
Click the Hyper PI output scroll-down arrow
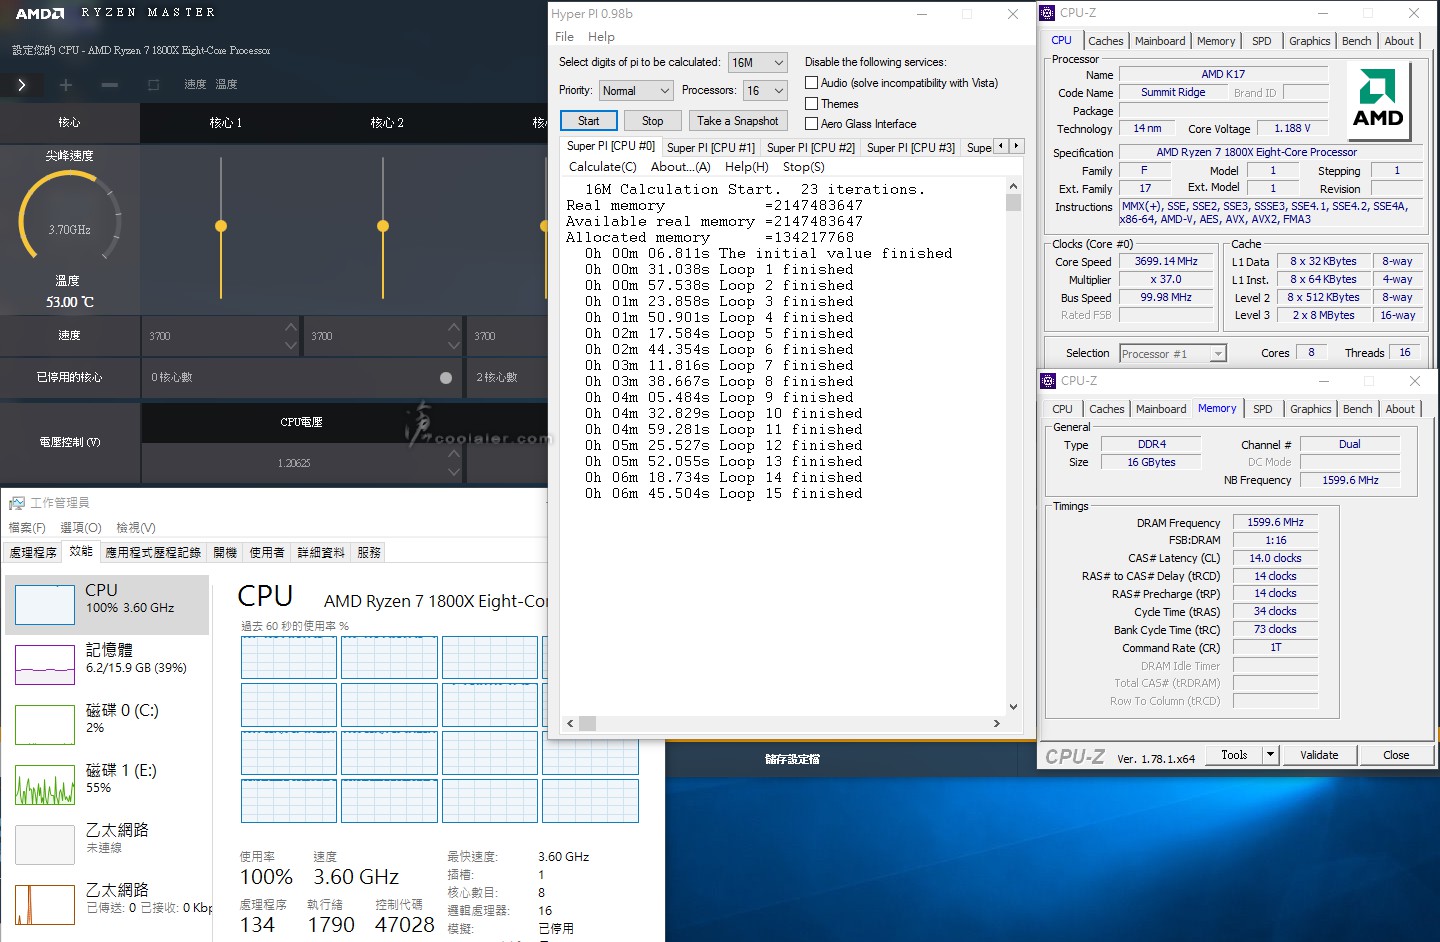pyautogui.click(x=1013, y=707)
